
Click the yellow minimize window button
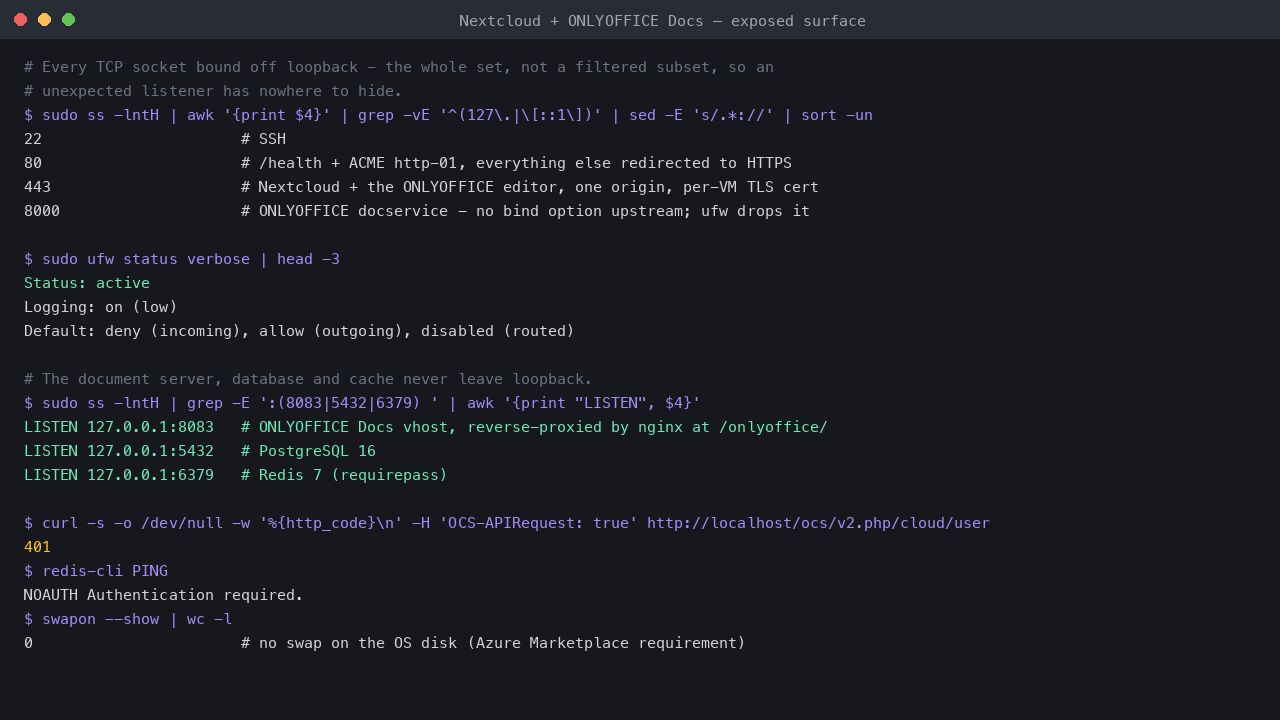tap(44, 20)
